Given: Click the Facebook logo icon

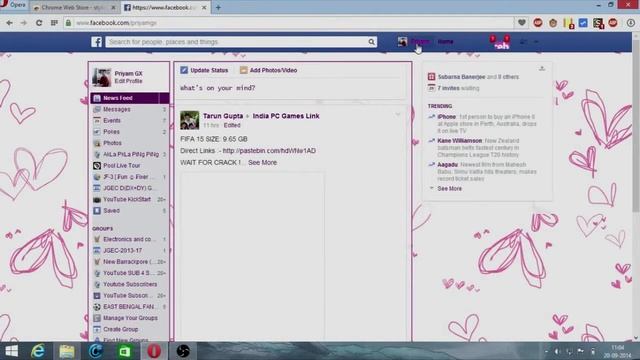Looking at the screenshot, I should 96,42.
